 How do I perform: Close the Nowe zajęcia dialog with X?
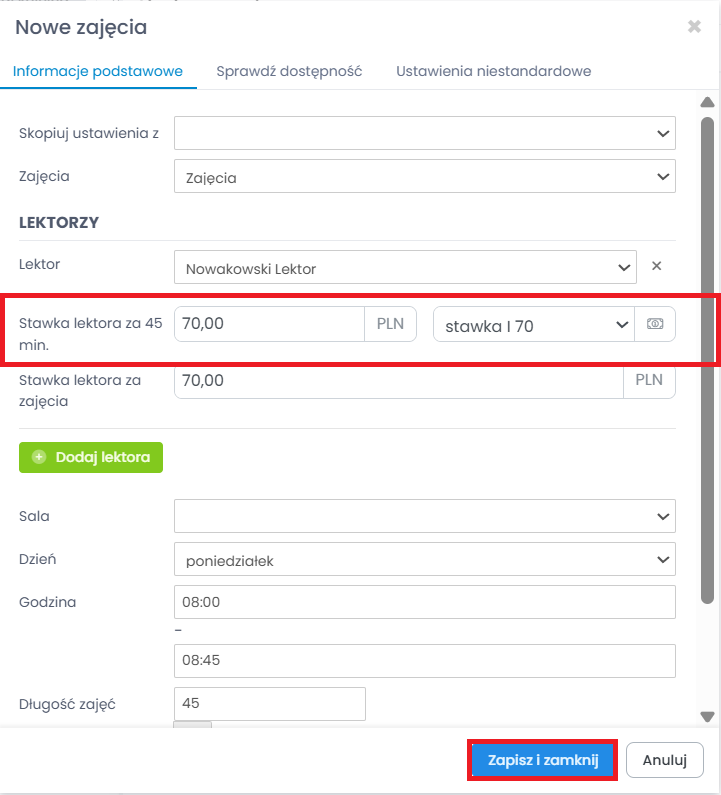coord(694,27)
